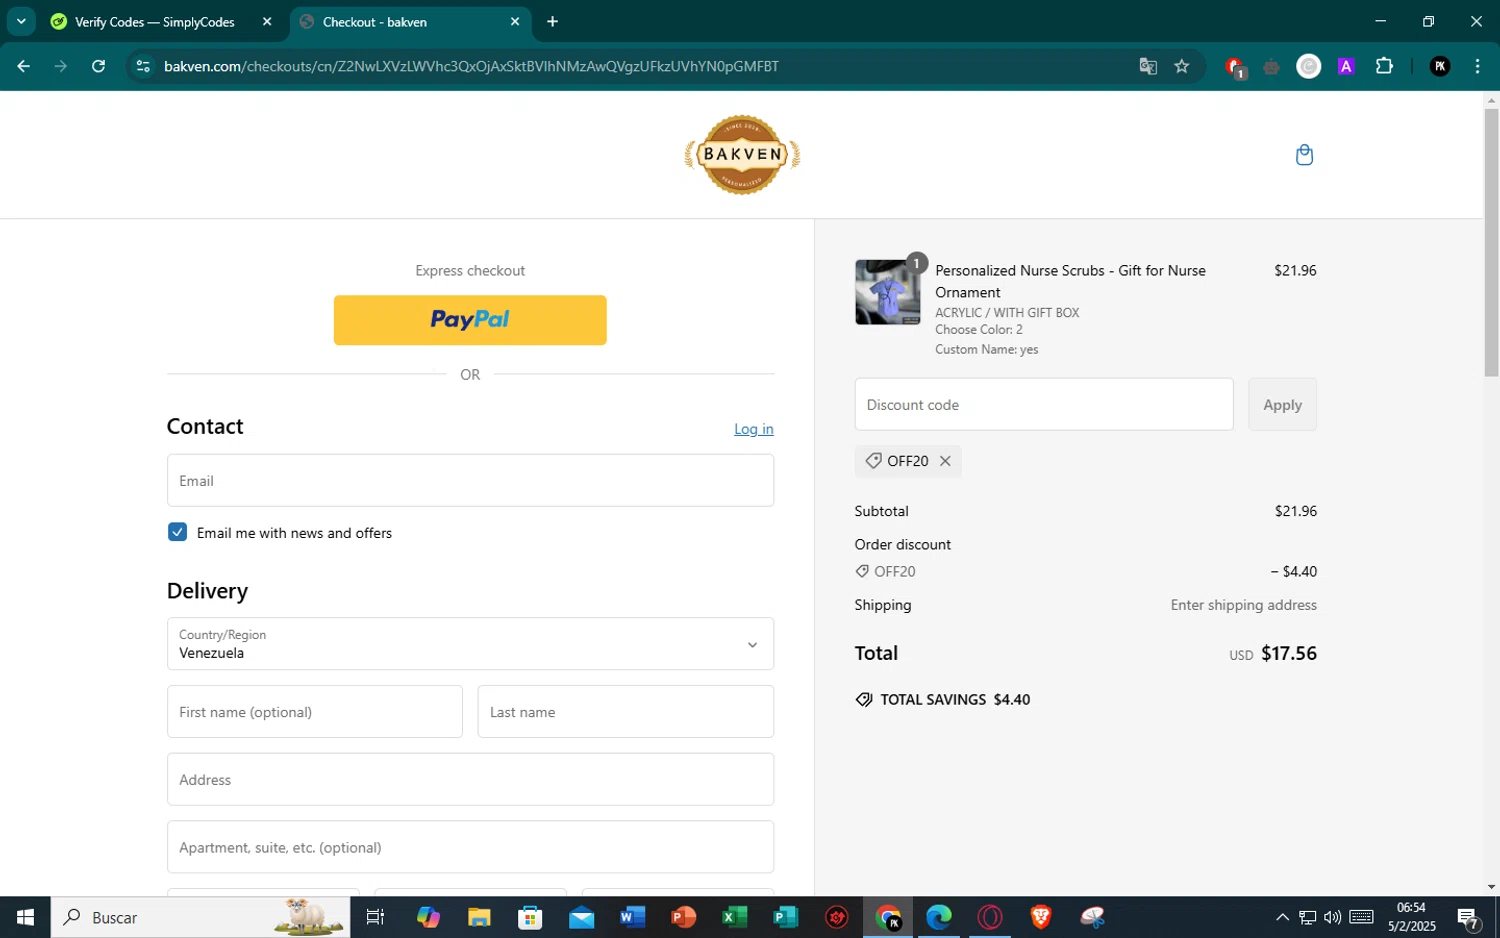Close the Checkout - bakven tab
Screen dimensions: 1500x938
tap(515, 21)
